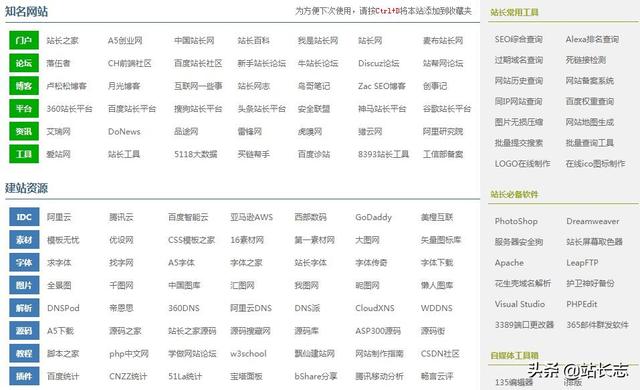Select the blue 教程 category tag
Screen dimensions: 640x390
tap(24, 353)
